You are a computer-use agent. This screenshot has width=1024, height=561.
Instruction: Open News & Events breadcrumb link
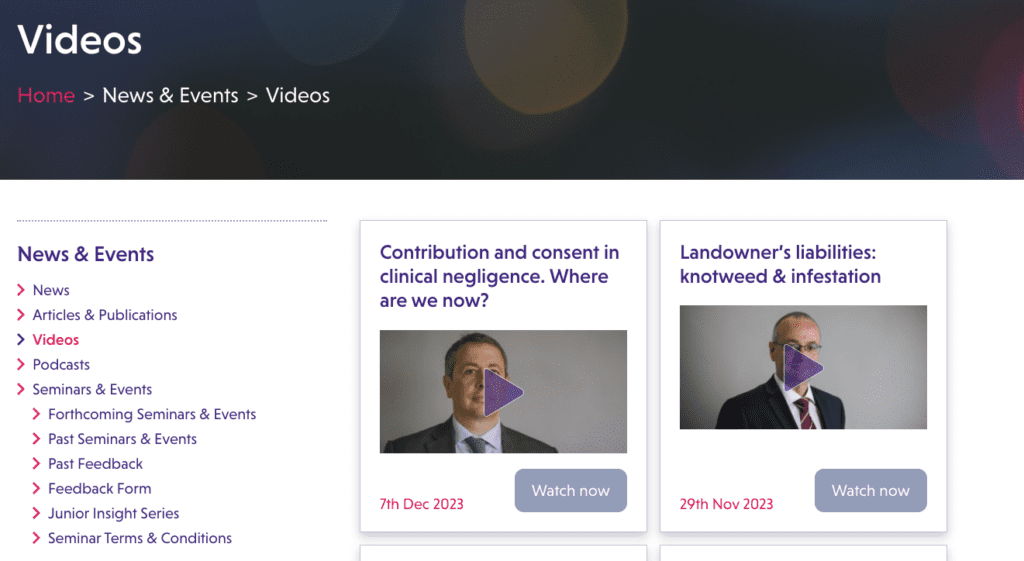170,96
